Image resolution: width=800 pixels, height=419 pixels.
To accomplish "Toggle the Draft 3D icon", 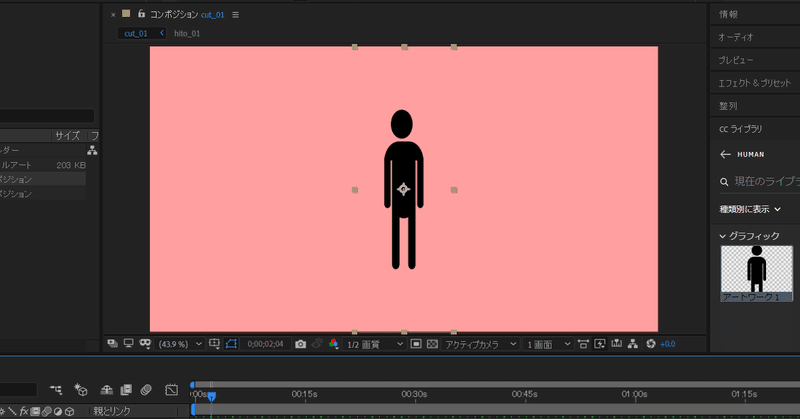I will tap(81, 390).
